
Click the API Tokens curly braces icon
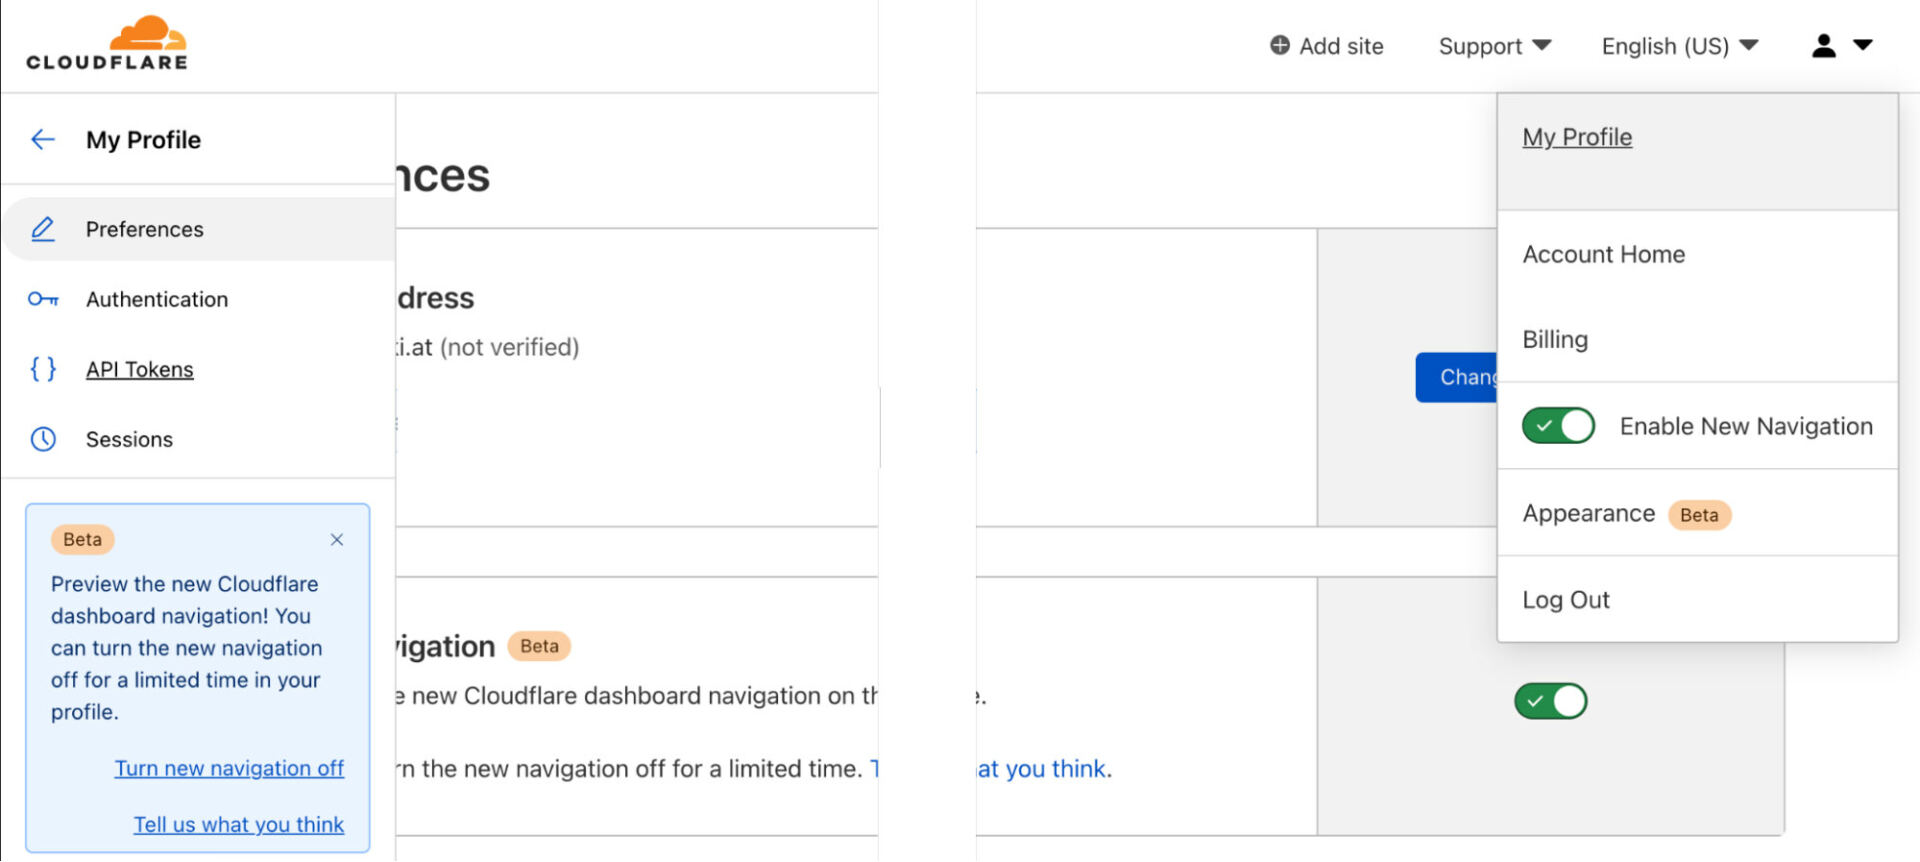[43, 369]
